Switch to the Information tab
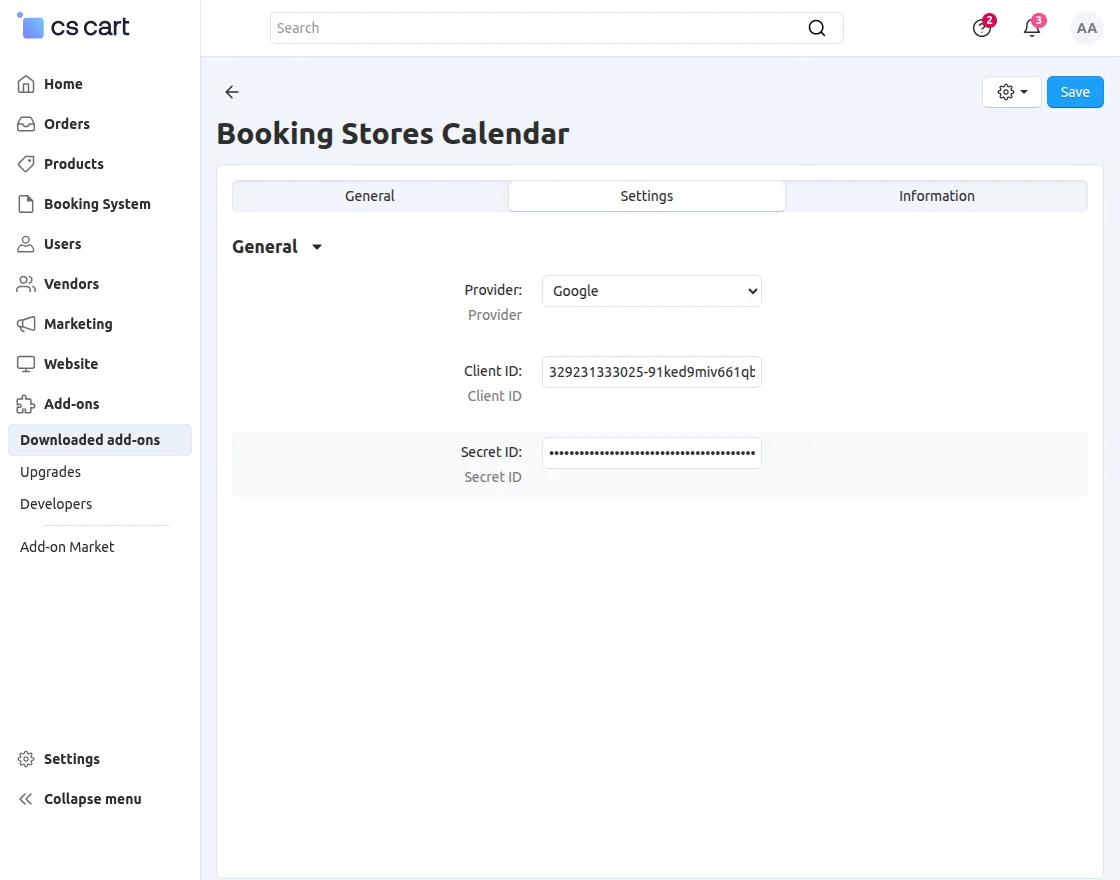1120x880 pixels. 936,196
